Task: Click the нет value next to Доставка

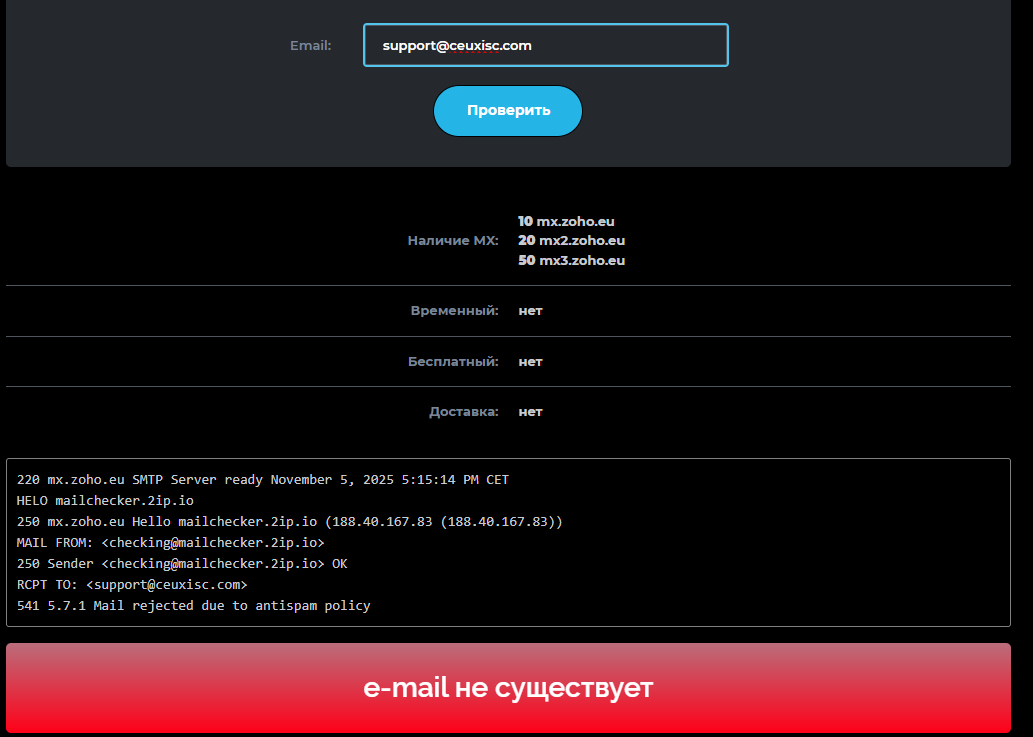Action: click(530, 412)
